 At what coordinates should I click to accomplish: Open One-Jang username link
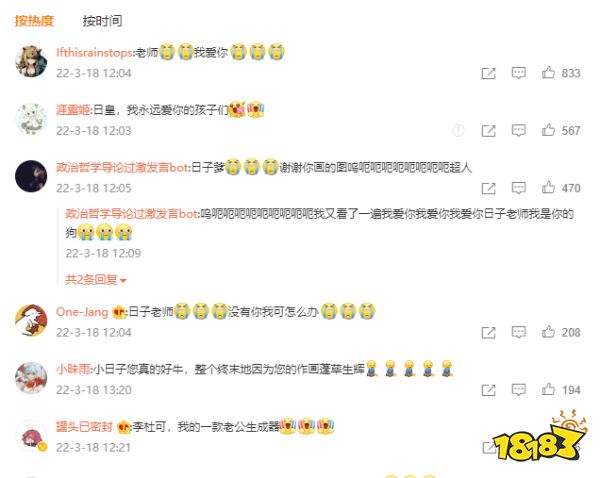[82, 312]
